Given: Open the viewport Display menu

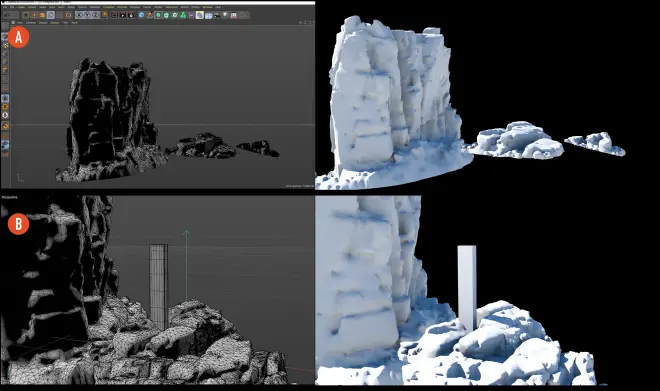Looking at the screenshot, I should tap(43, 22).
